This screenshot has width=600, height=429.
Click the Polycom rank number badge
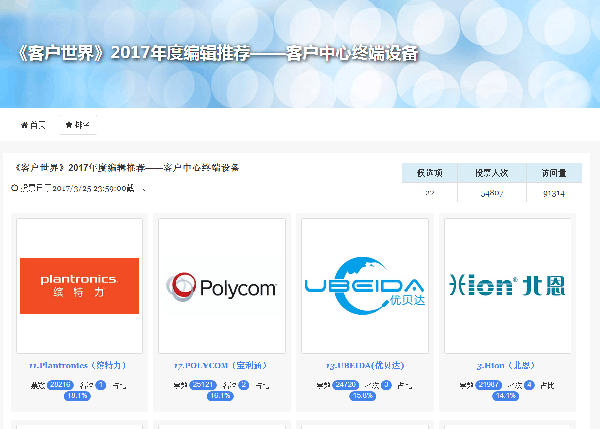coord(243,384)
